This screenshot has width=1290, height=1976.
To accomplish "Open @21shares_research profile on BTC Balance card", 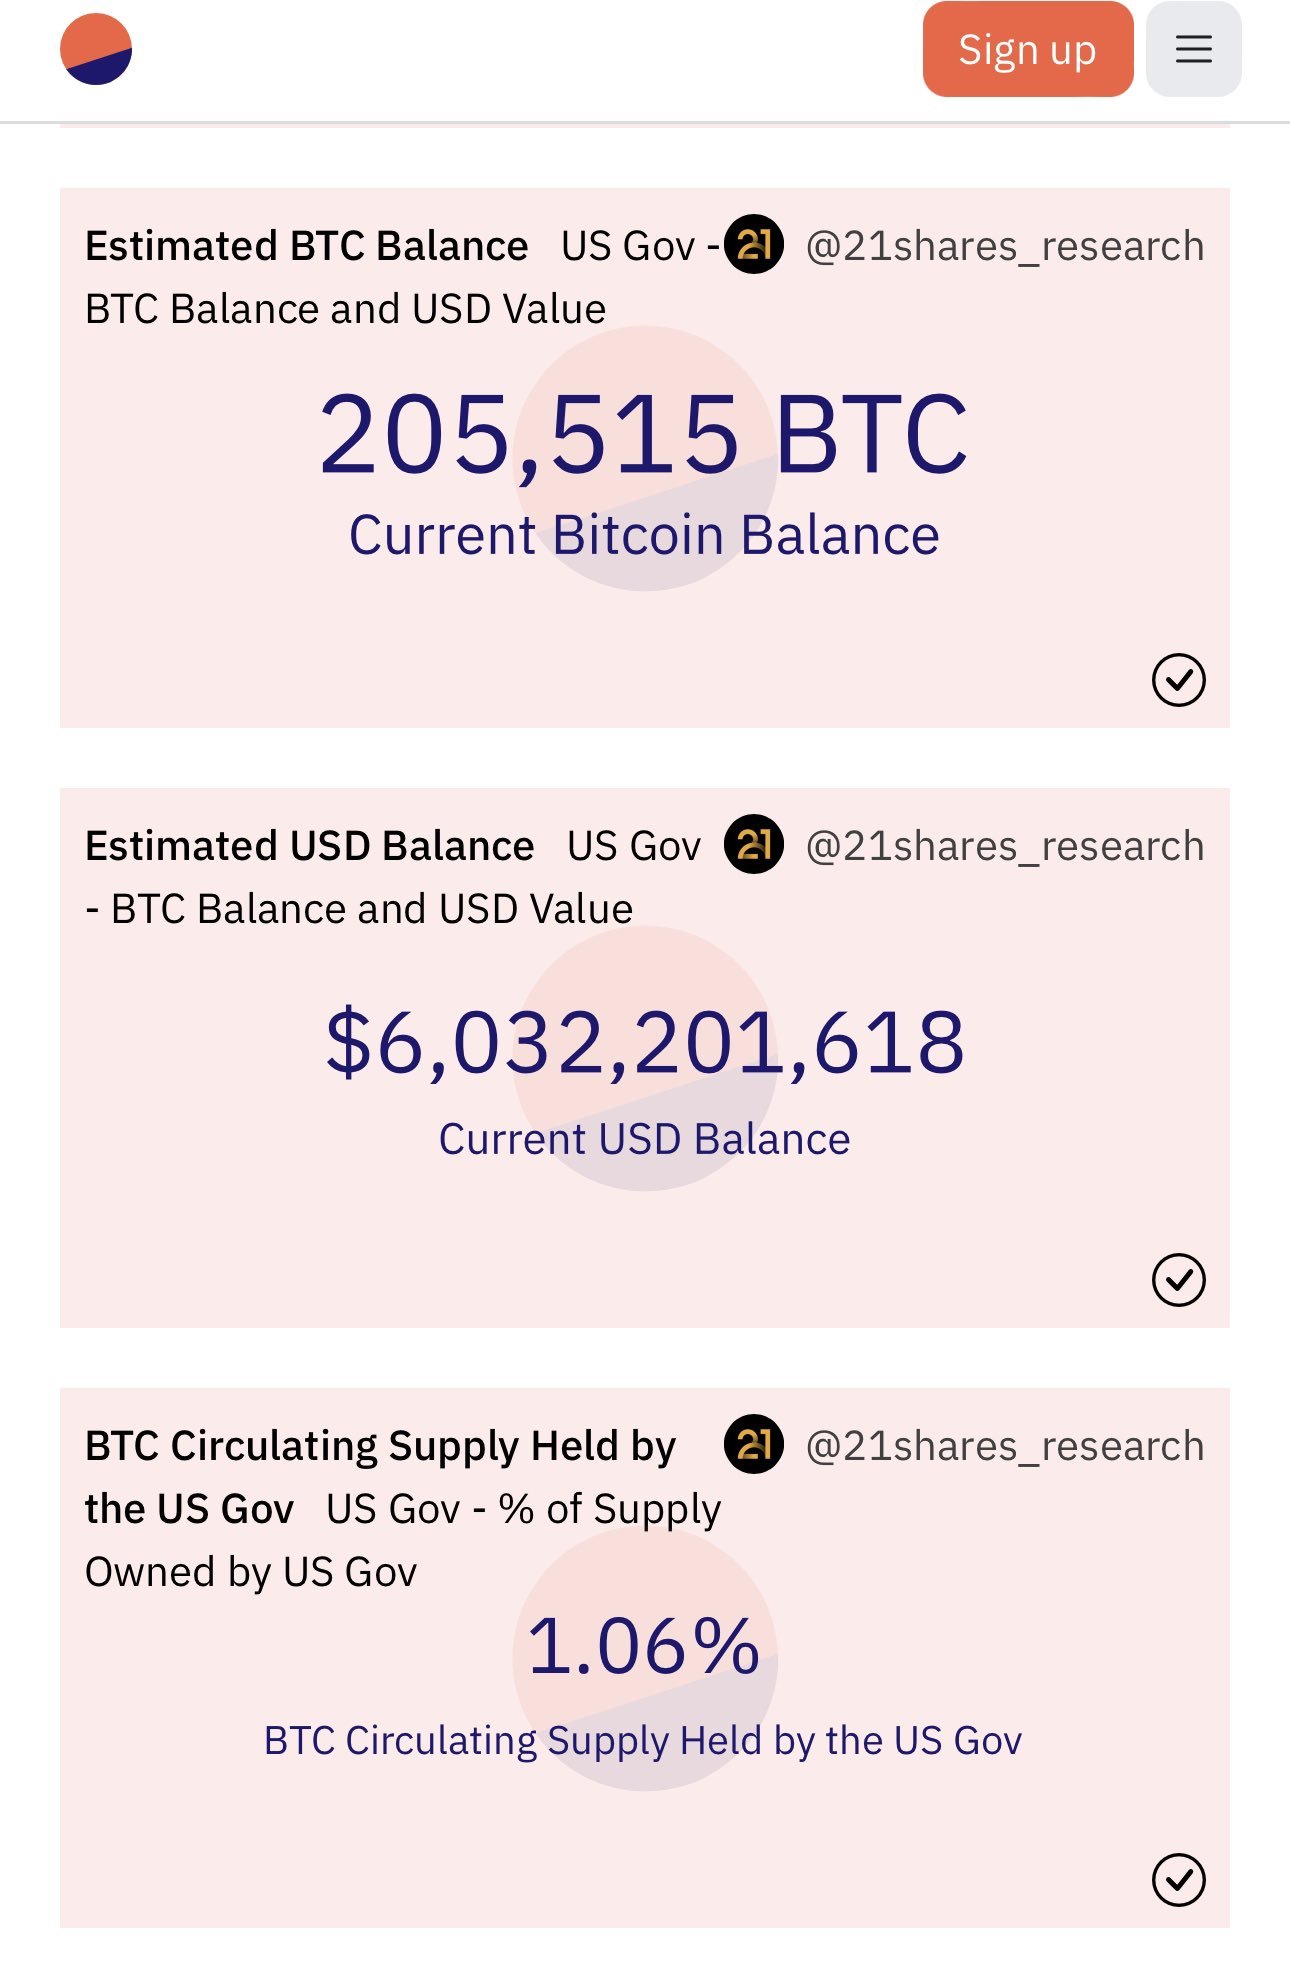I will point(1005,246).
